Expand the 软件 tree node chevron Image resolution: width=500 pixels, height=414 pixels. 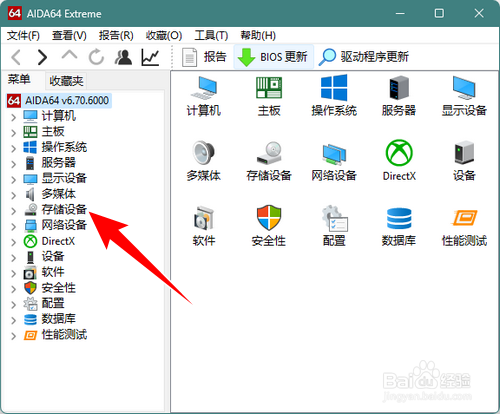pyautogui.click(x=13, y=274)
